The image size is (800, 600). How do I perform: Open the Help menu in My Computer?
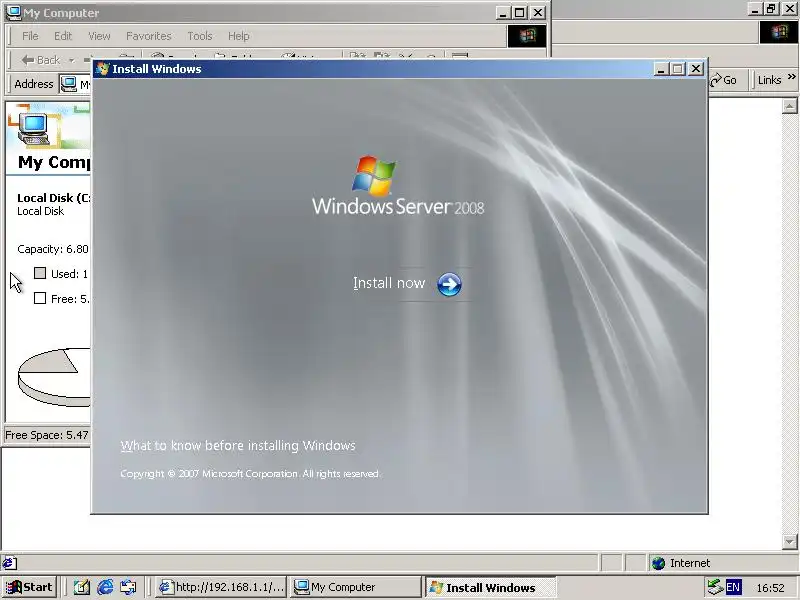pos(238,36)
